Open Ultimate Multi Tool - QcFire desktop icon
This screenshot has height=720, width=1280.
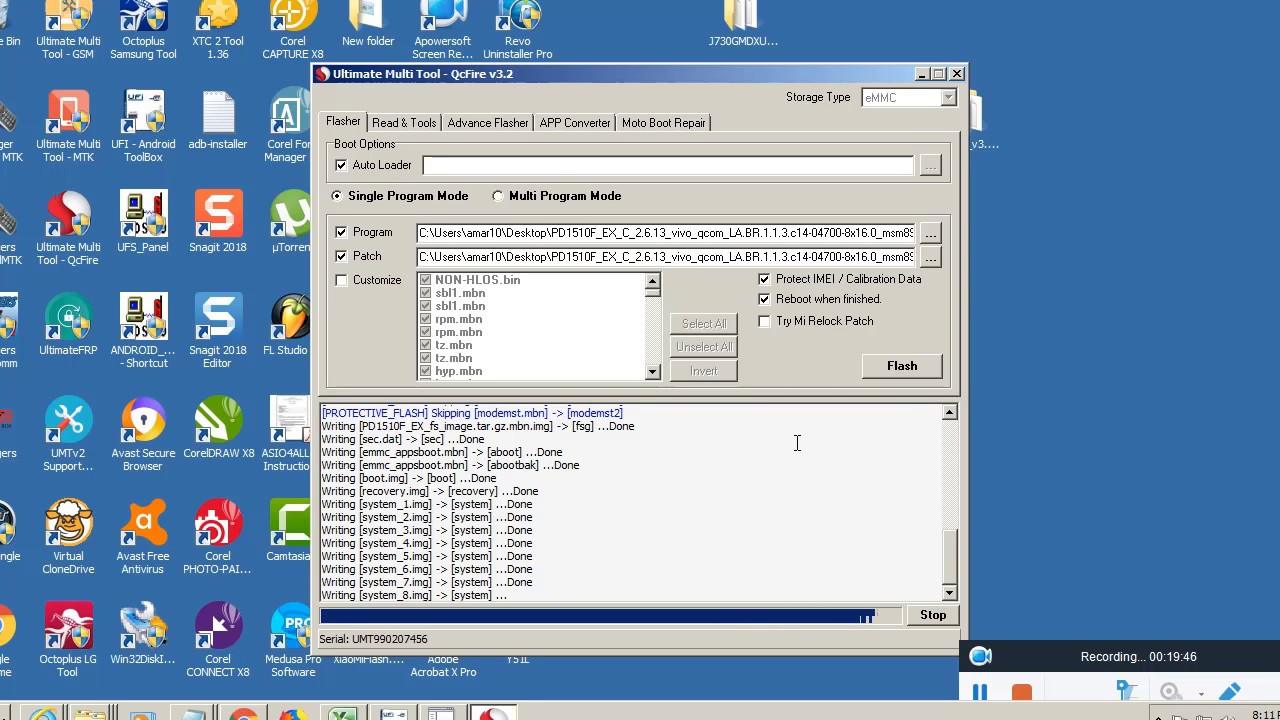(x=68, y=230)
